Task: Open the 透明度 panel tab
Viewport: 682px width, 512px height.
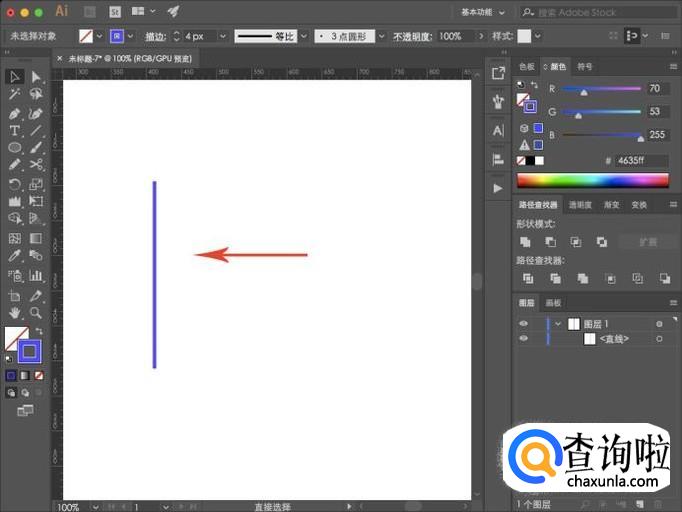Action: [579, 205]
